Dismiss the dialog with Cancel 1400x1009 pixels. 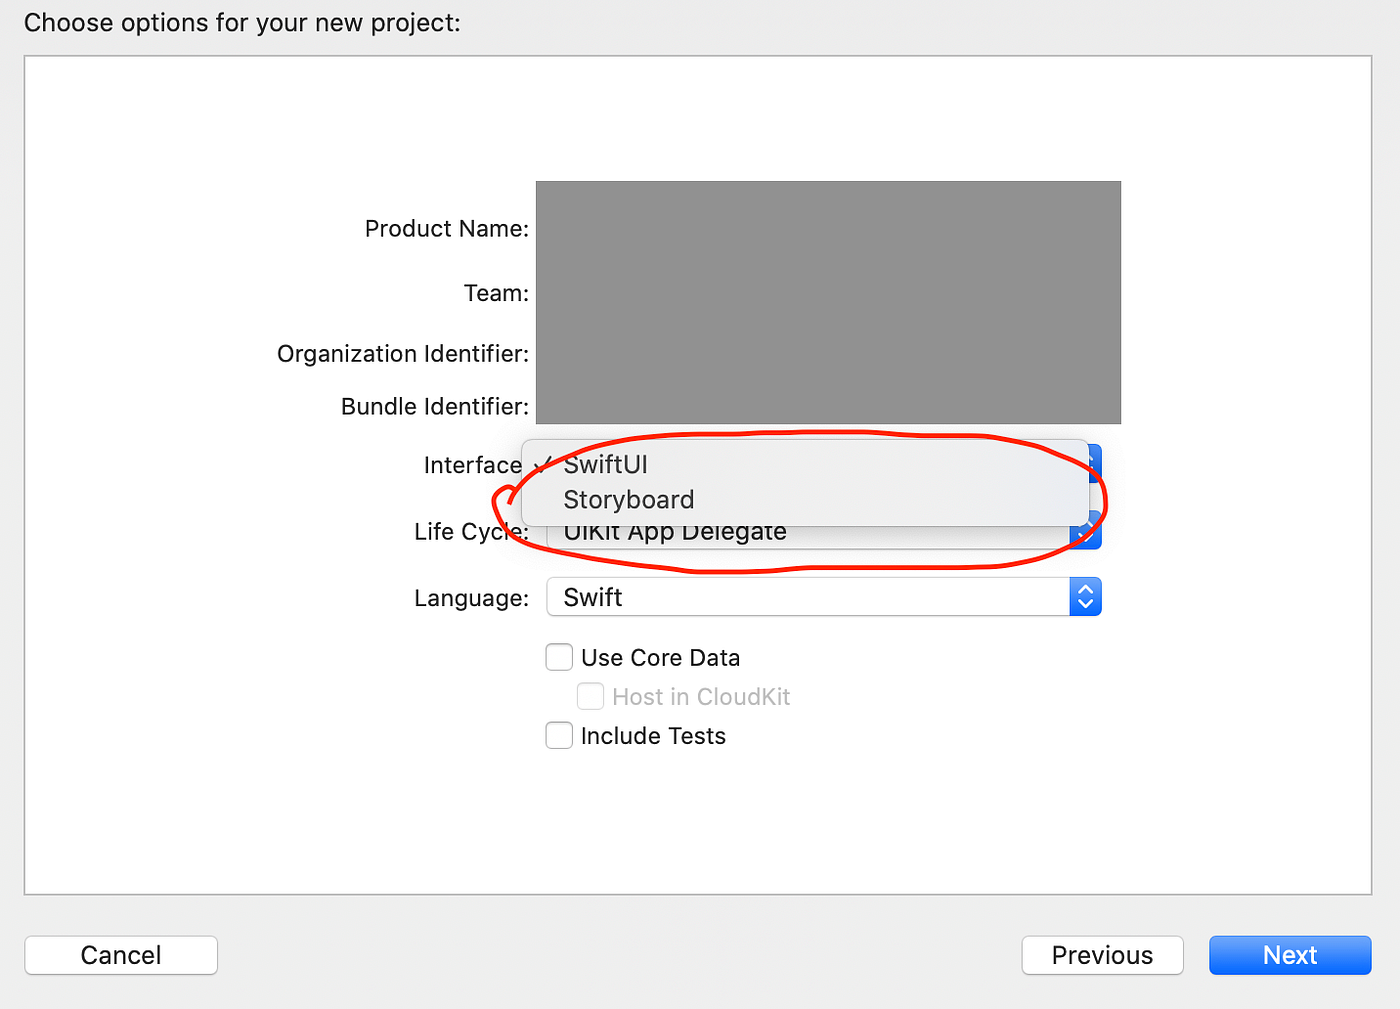[x=121, y=955]
